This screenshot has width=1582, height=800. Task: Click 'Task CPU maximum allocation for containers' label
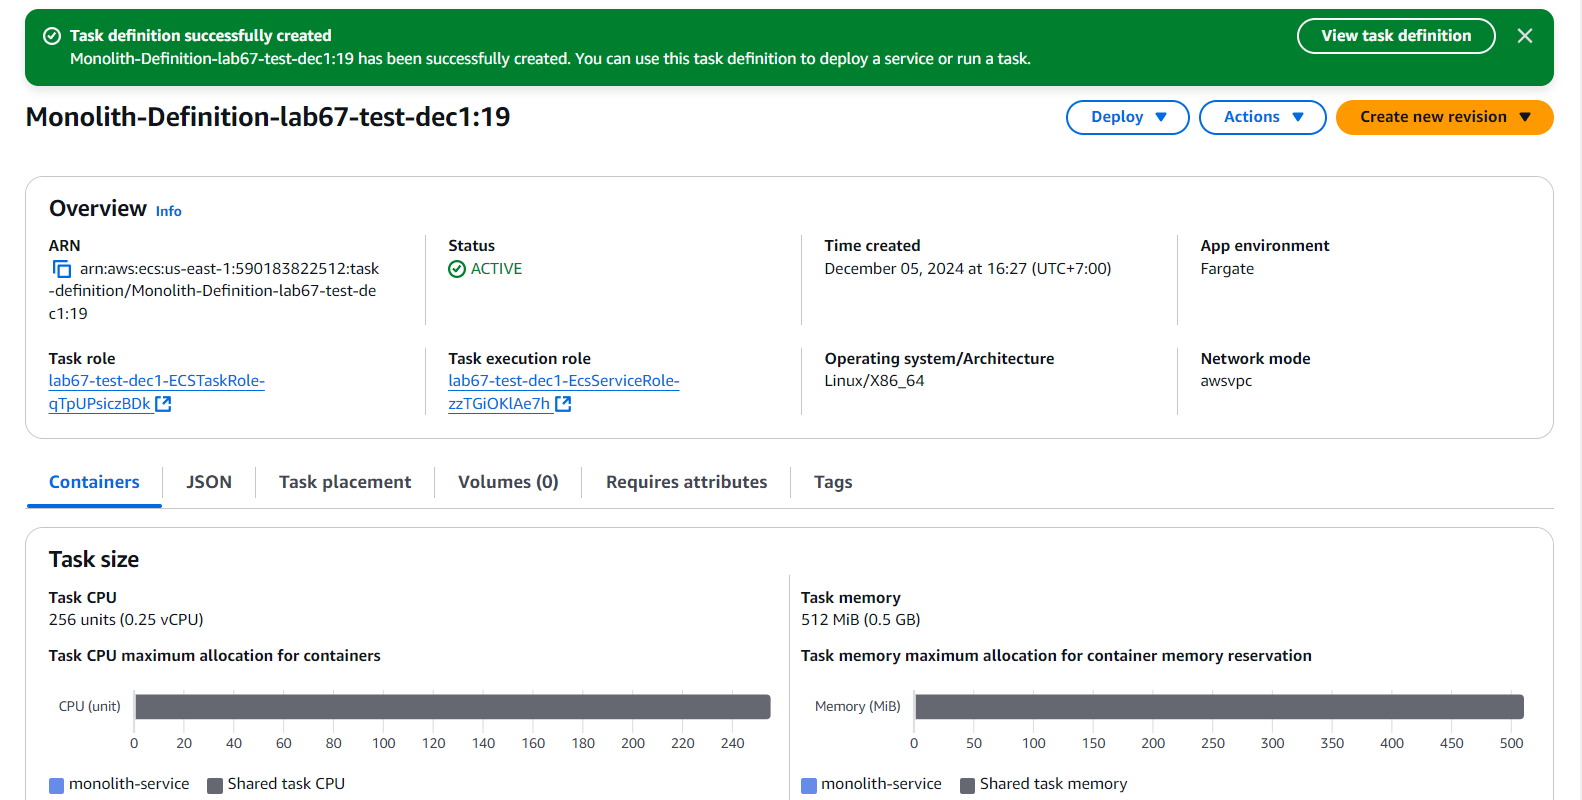coord(215,656)
